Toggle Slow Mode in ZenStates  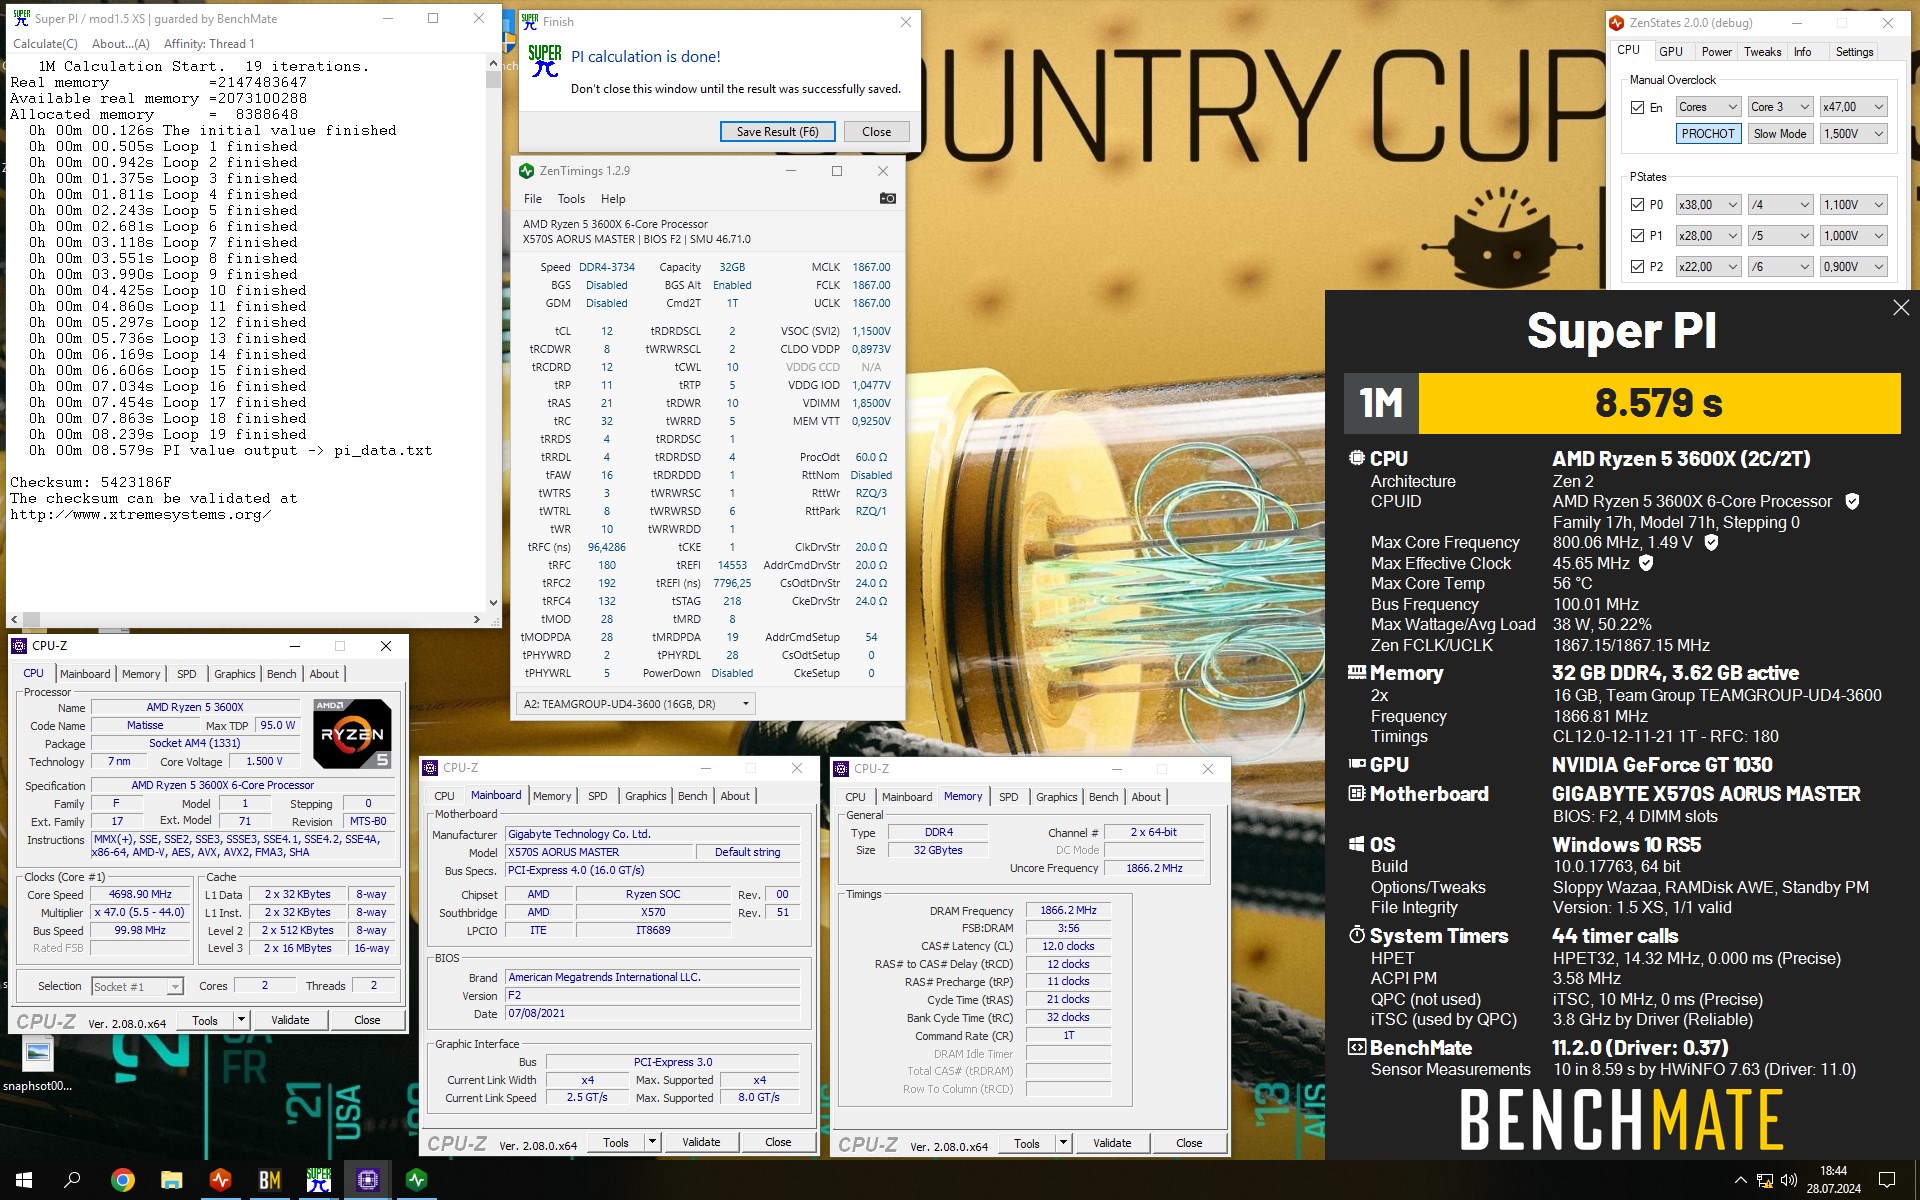point(1779,133)
